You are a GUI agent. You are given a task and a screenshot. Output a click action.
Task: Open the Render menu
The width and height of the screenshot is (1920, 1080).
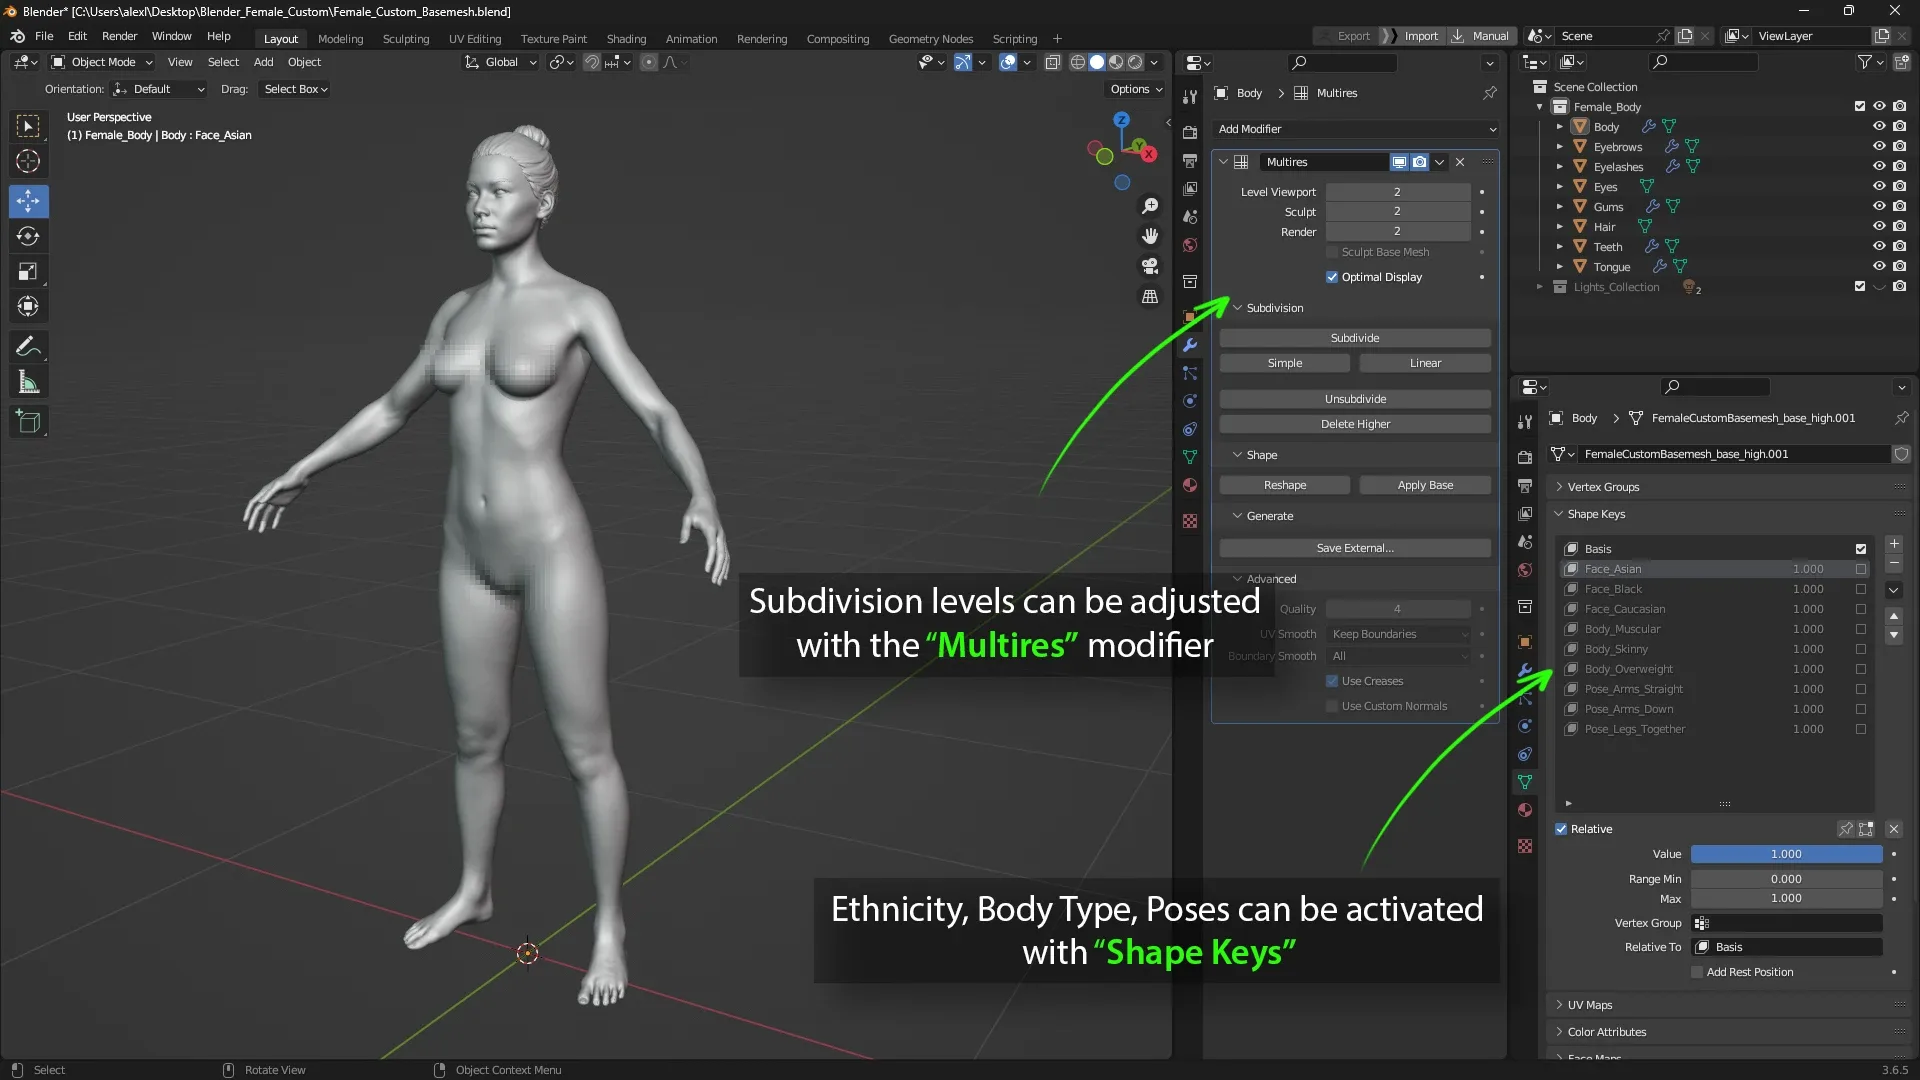point(119,36)
